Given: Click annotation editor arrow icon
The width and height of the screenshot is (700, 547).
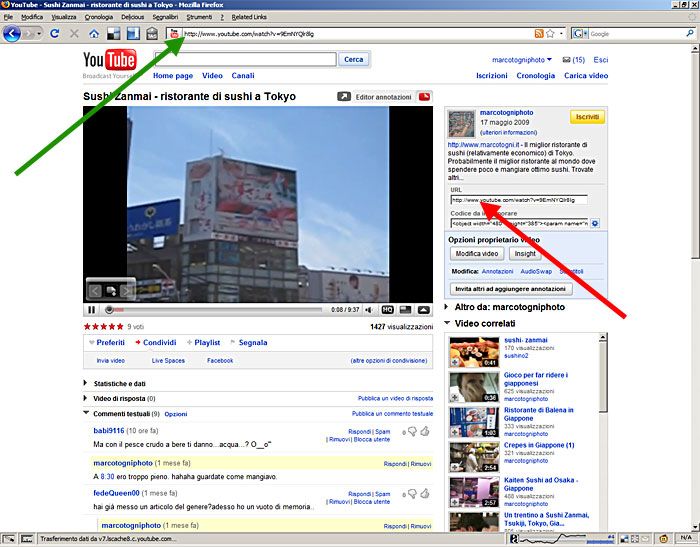Looking at the screenshot, I should tap(344, 96).
